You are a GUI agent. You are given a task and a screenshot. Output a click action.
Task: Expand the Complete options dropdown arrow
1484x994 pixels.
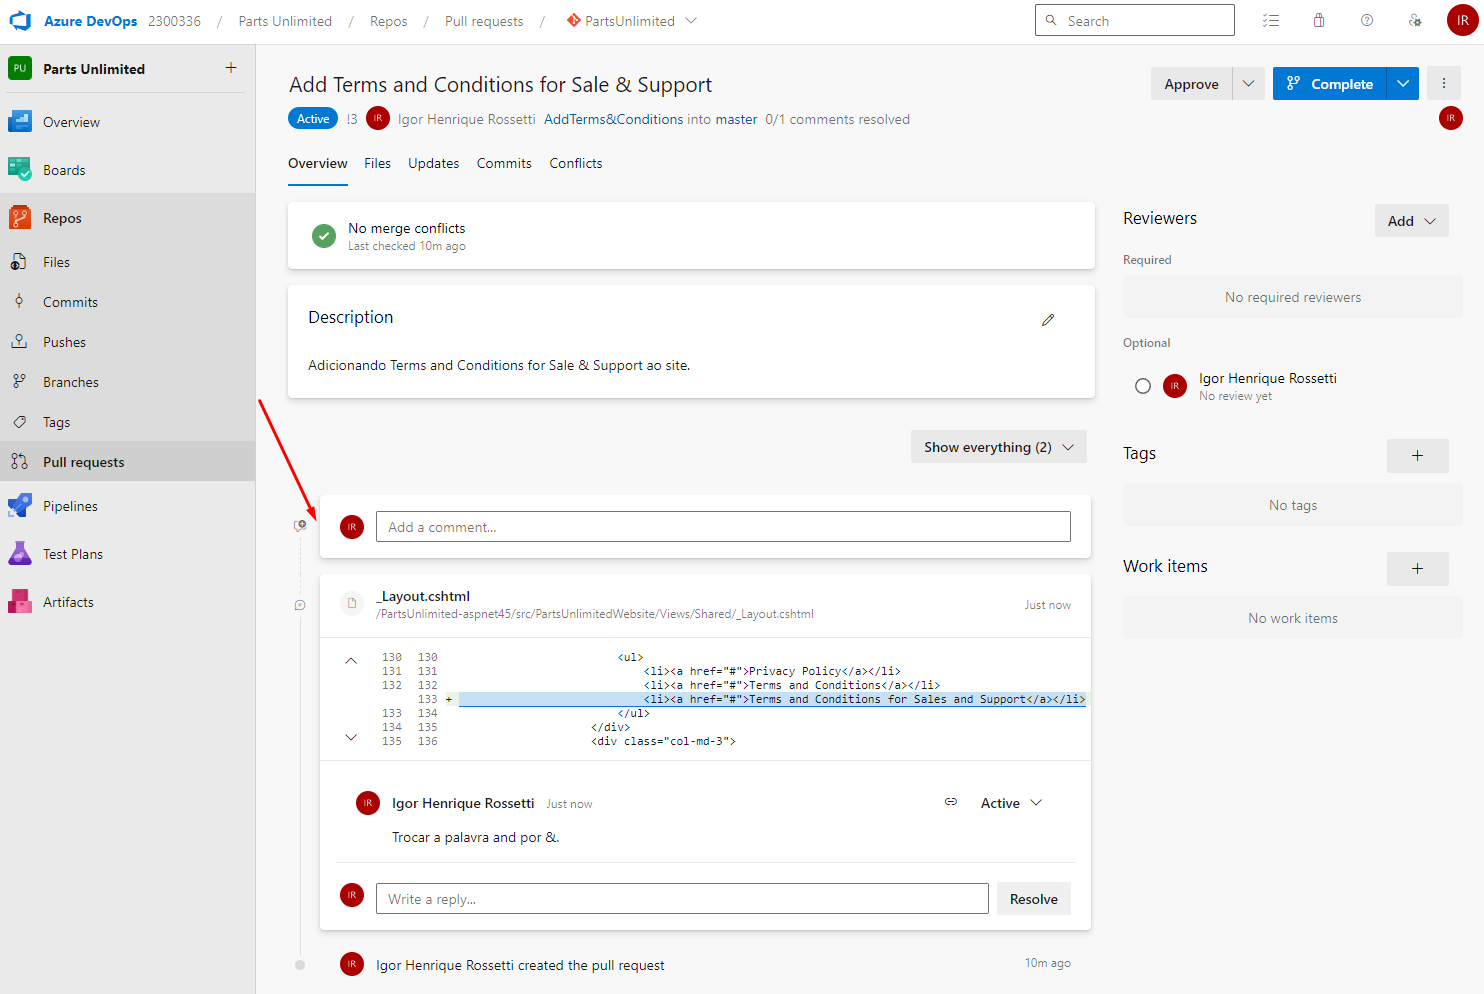(1403, 84)
